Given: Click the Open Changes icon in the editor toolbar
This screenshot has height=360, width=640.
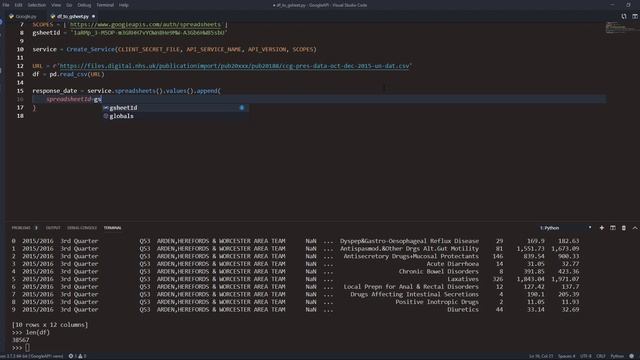Looking at the screenshot, I should (x=624, y=16).
